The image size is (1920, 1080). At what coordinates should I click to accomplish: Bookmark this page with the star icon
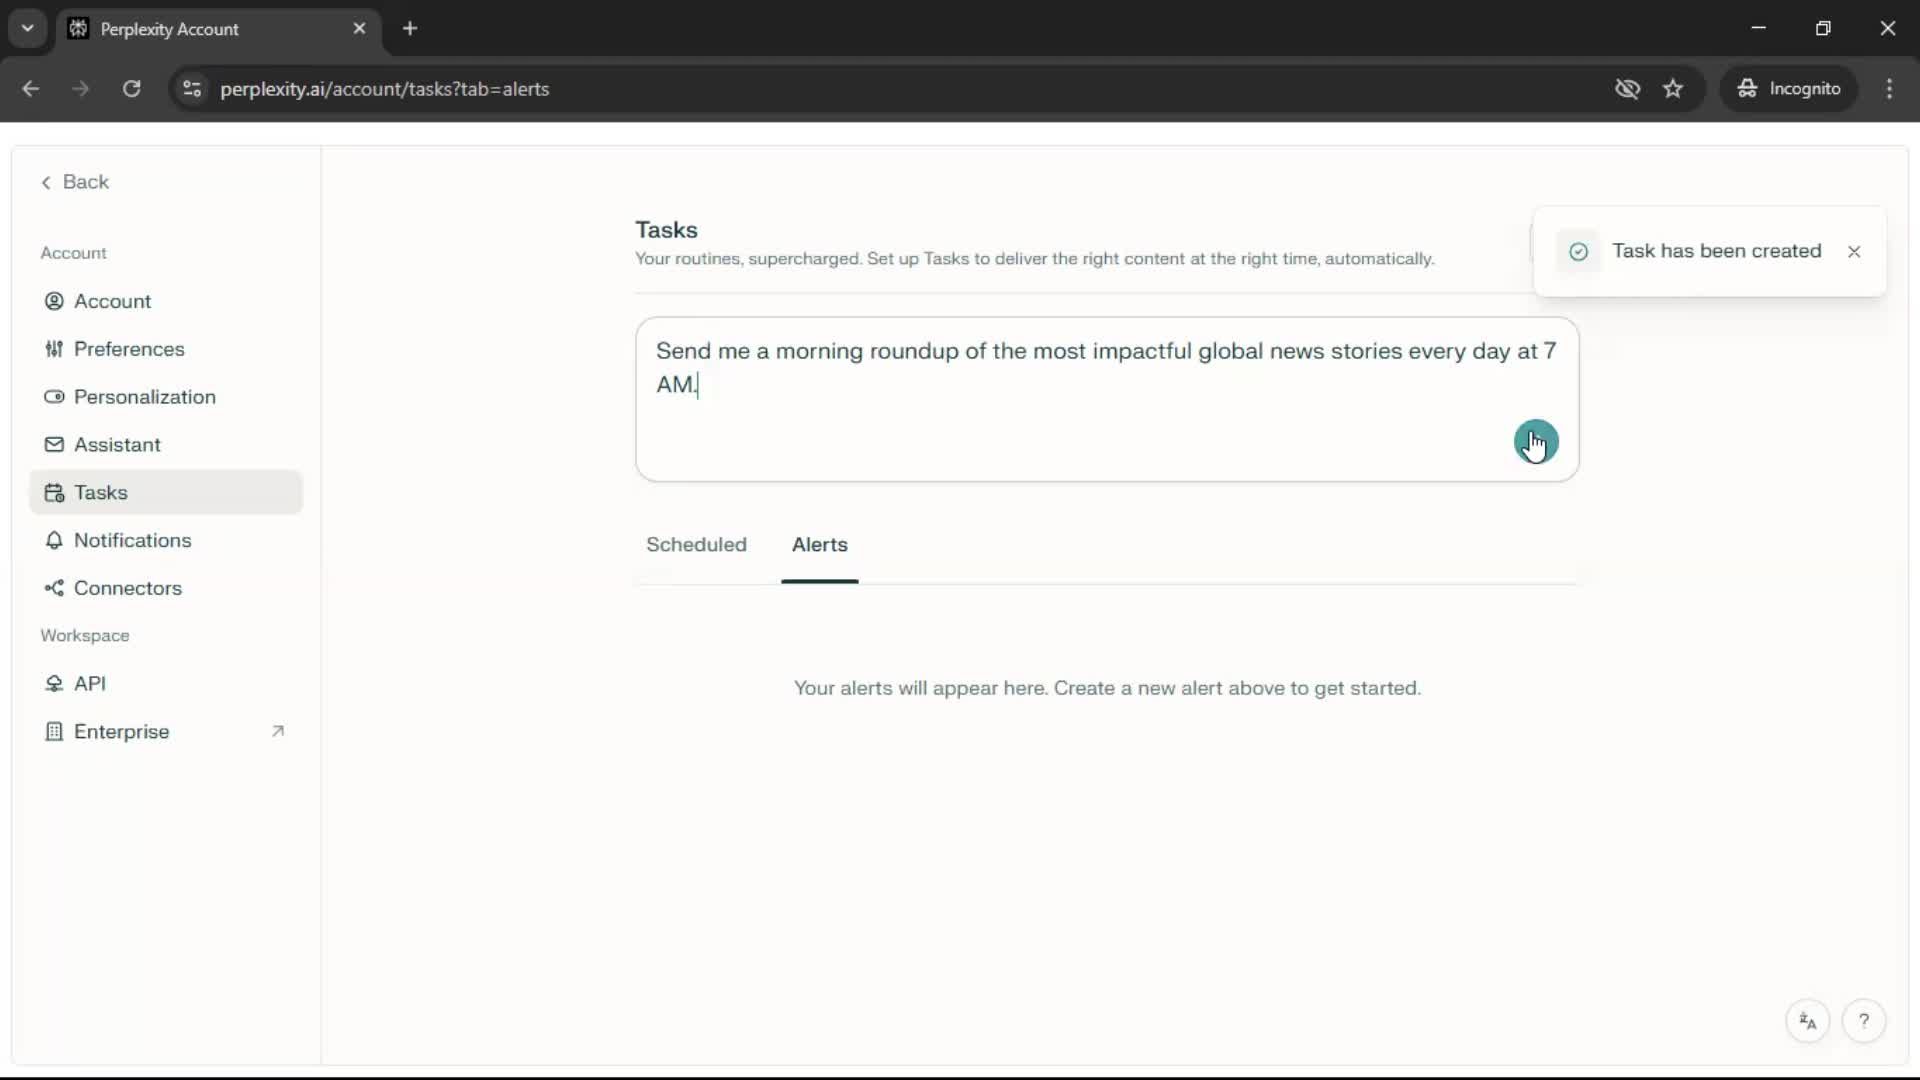(1673, 89)
